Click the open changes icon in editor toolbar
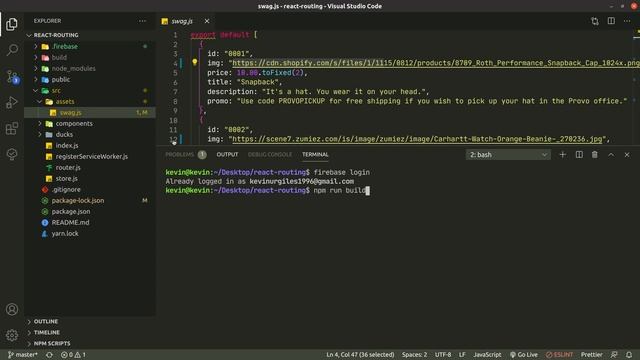The height and width of the screenshot is (360, 640). [595, 21]
